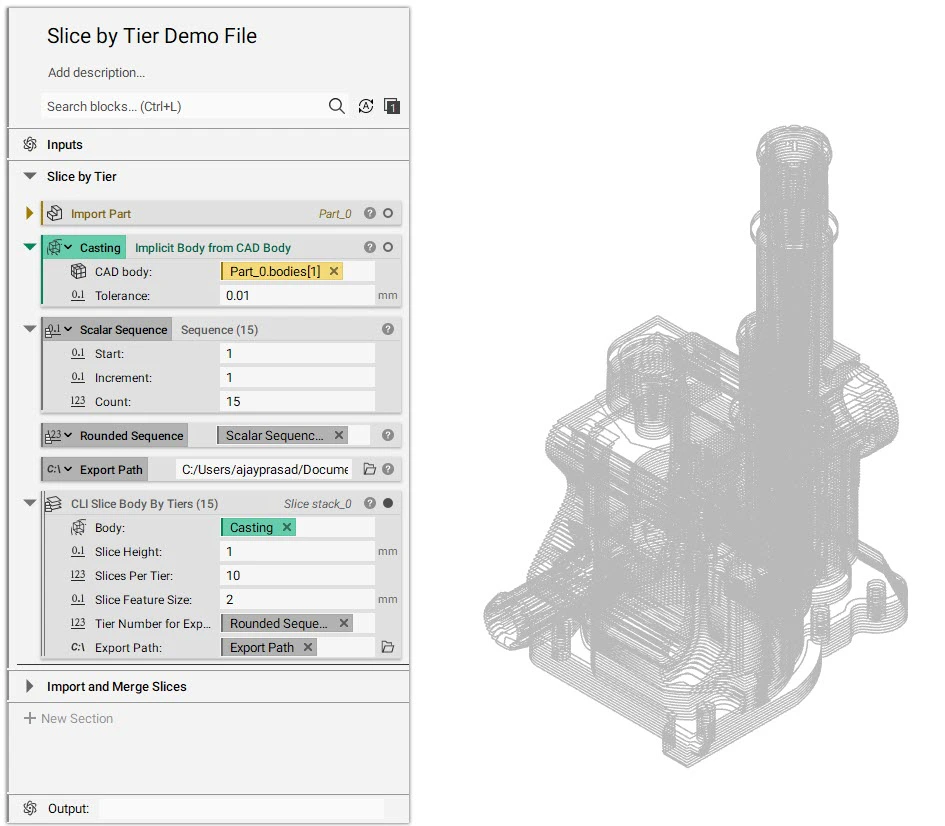Edit the Slice Height value
Viewport: 945px width, 826px height.
coord(297,551)
